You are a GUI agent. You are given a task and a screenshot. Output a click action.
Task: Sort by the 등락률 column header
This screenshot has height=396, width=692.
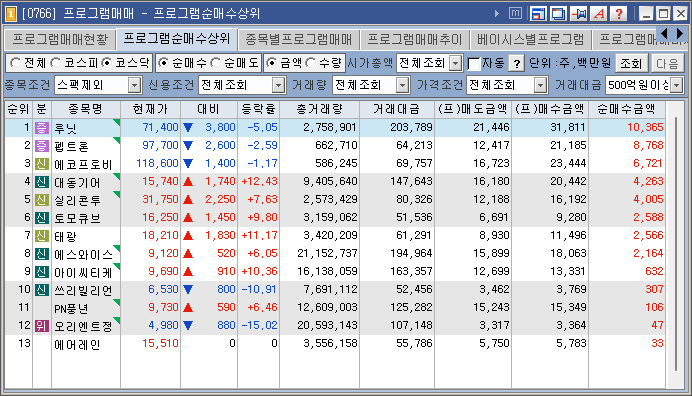tap(259, 109)
